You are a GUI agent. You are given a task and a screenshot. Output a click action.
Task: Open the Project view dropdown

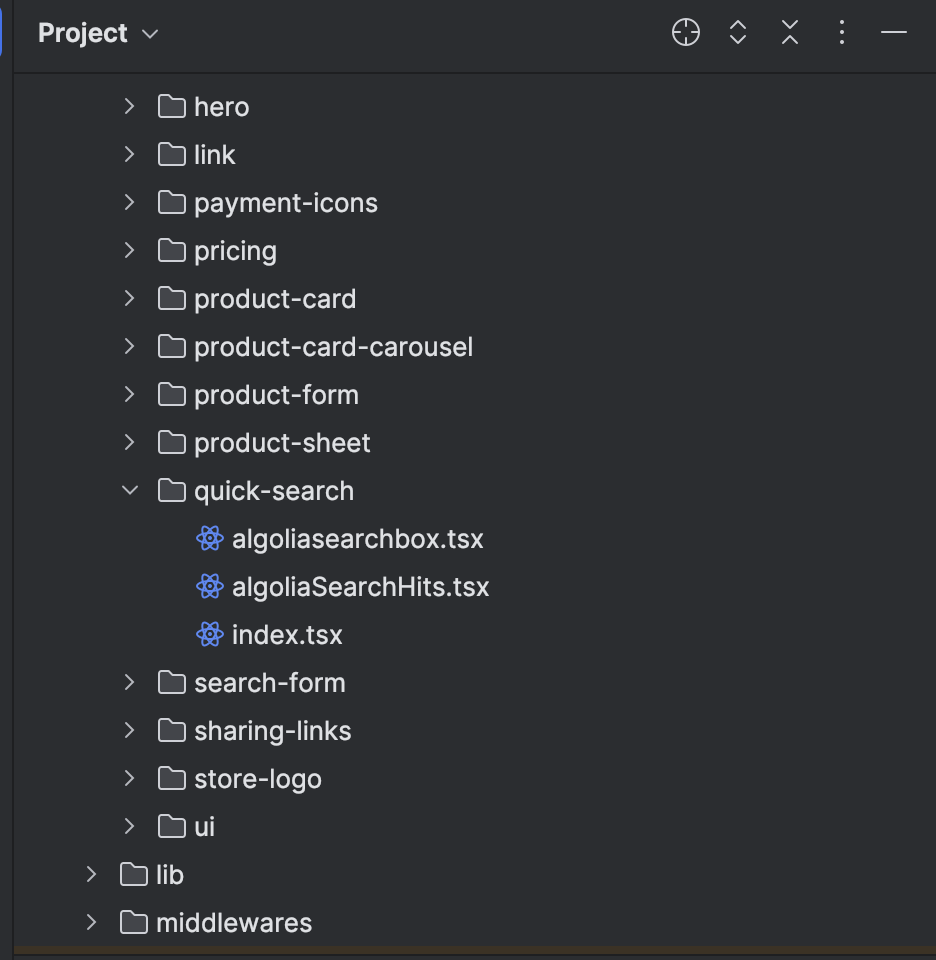click(x=148, y=33)
